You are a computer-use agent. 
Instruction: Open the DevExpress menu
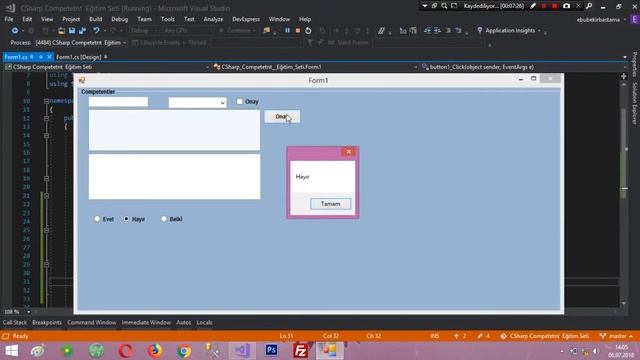246,19
